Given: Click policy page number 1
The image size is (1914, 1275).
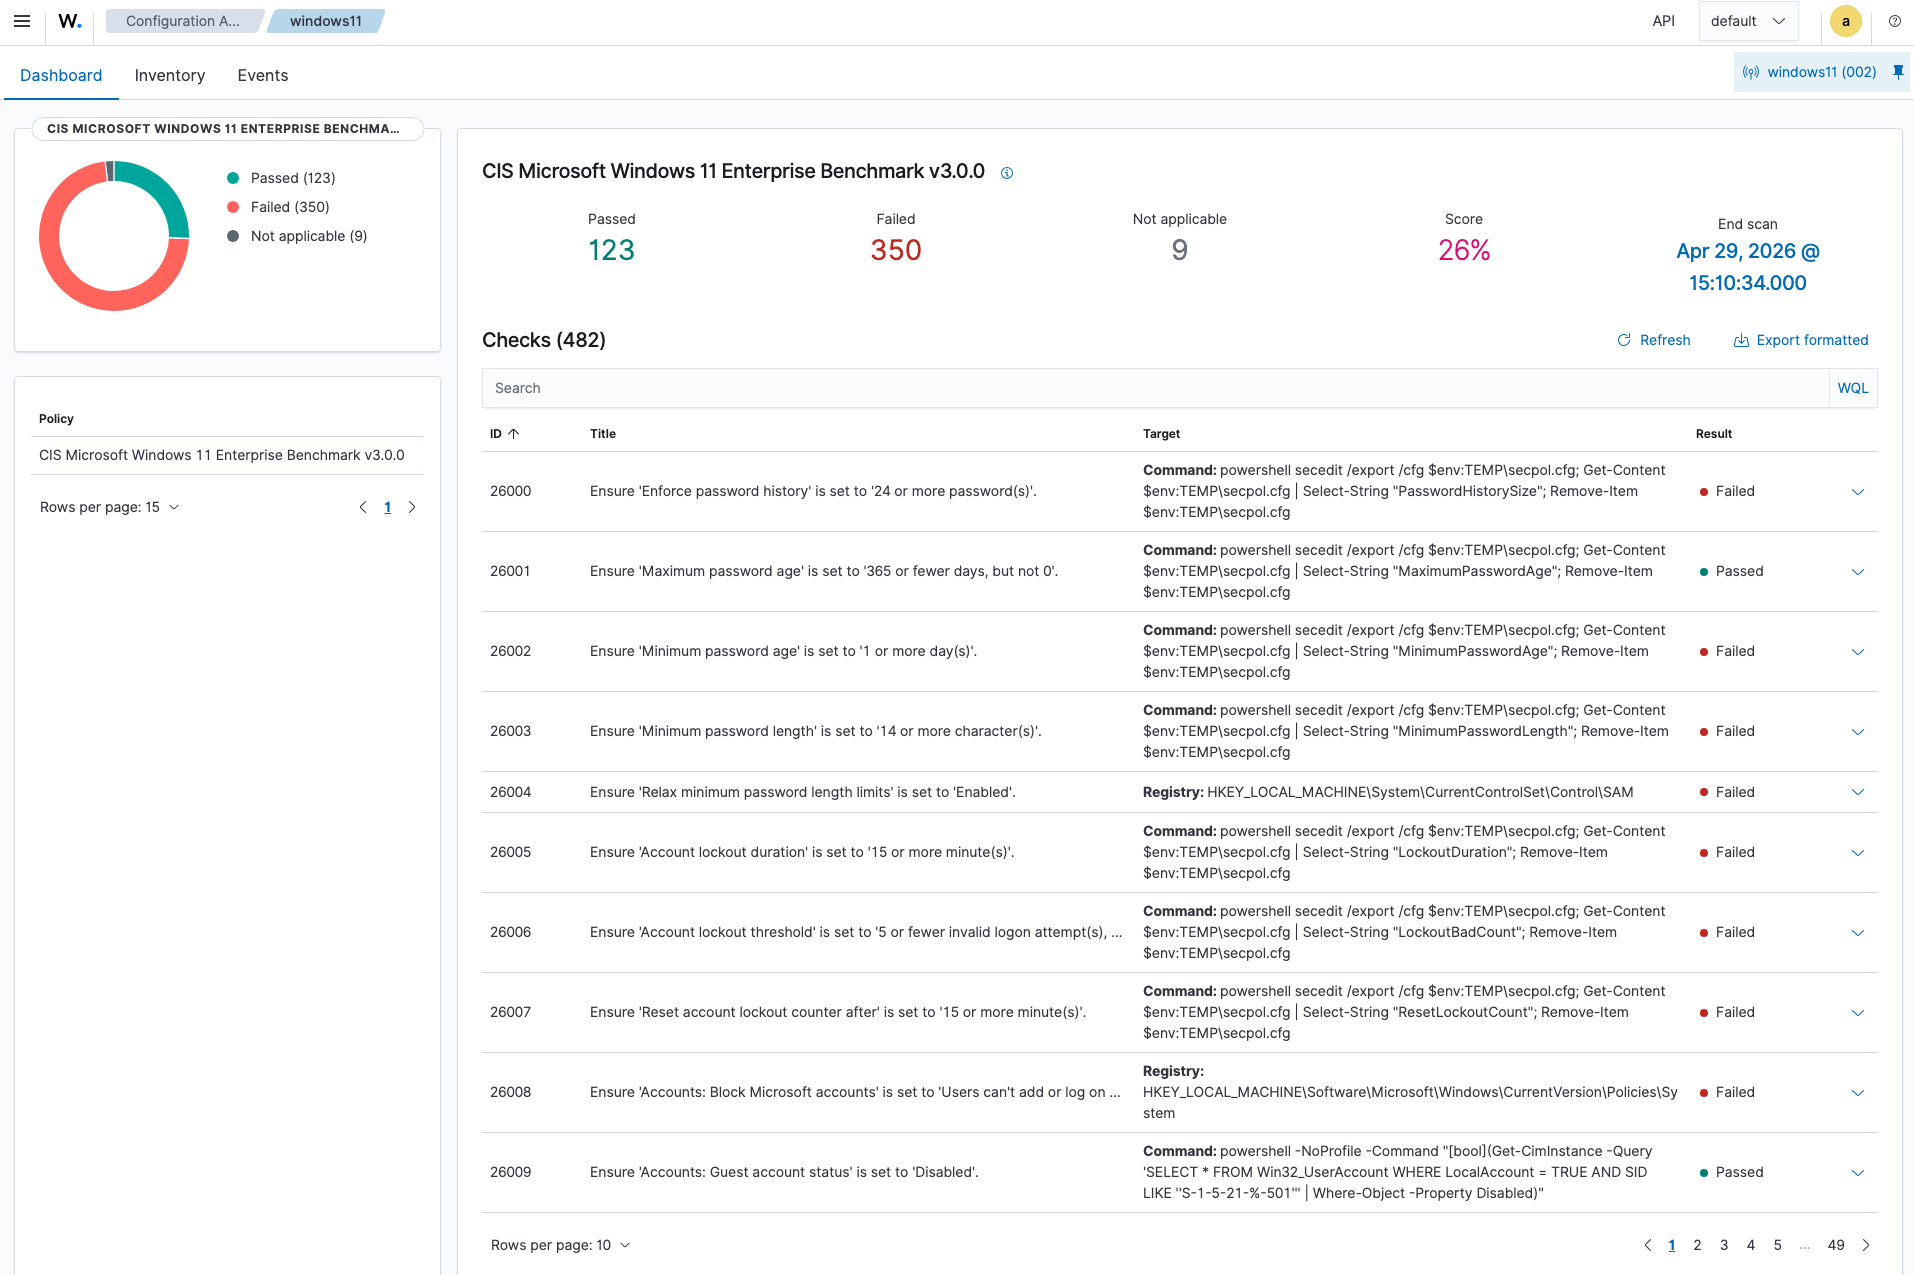Looking at the screenshot, I should coord(388,507).
